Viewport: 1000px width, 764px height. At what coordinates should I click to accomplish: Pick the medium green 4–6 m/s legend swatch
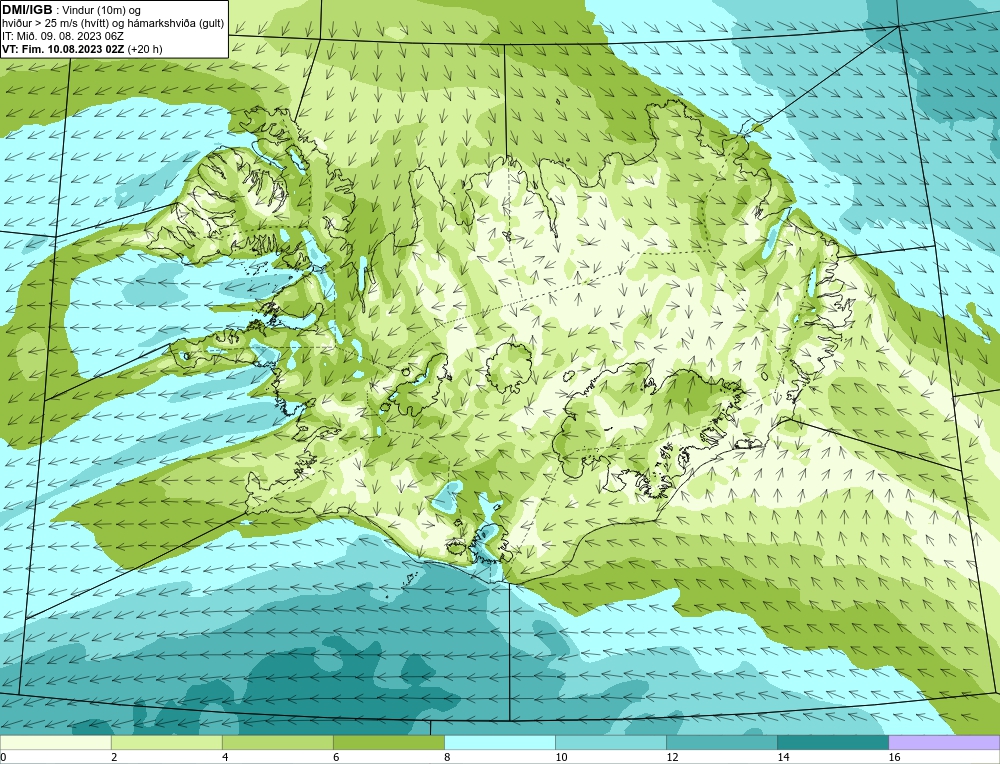point(277,743)
